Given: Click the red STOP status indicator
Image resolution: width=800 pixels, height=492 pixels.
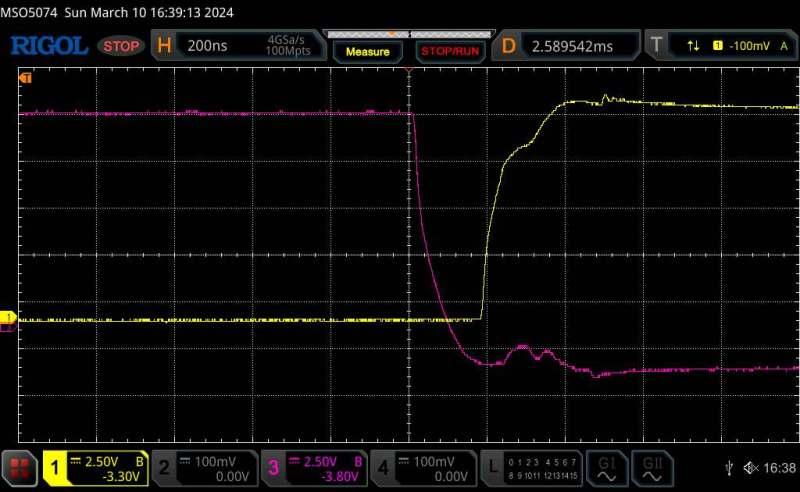Looking at the screenshot, I should 121,46.
